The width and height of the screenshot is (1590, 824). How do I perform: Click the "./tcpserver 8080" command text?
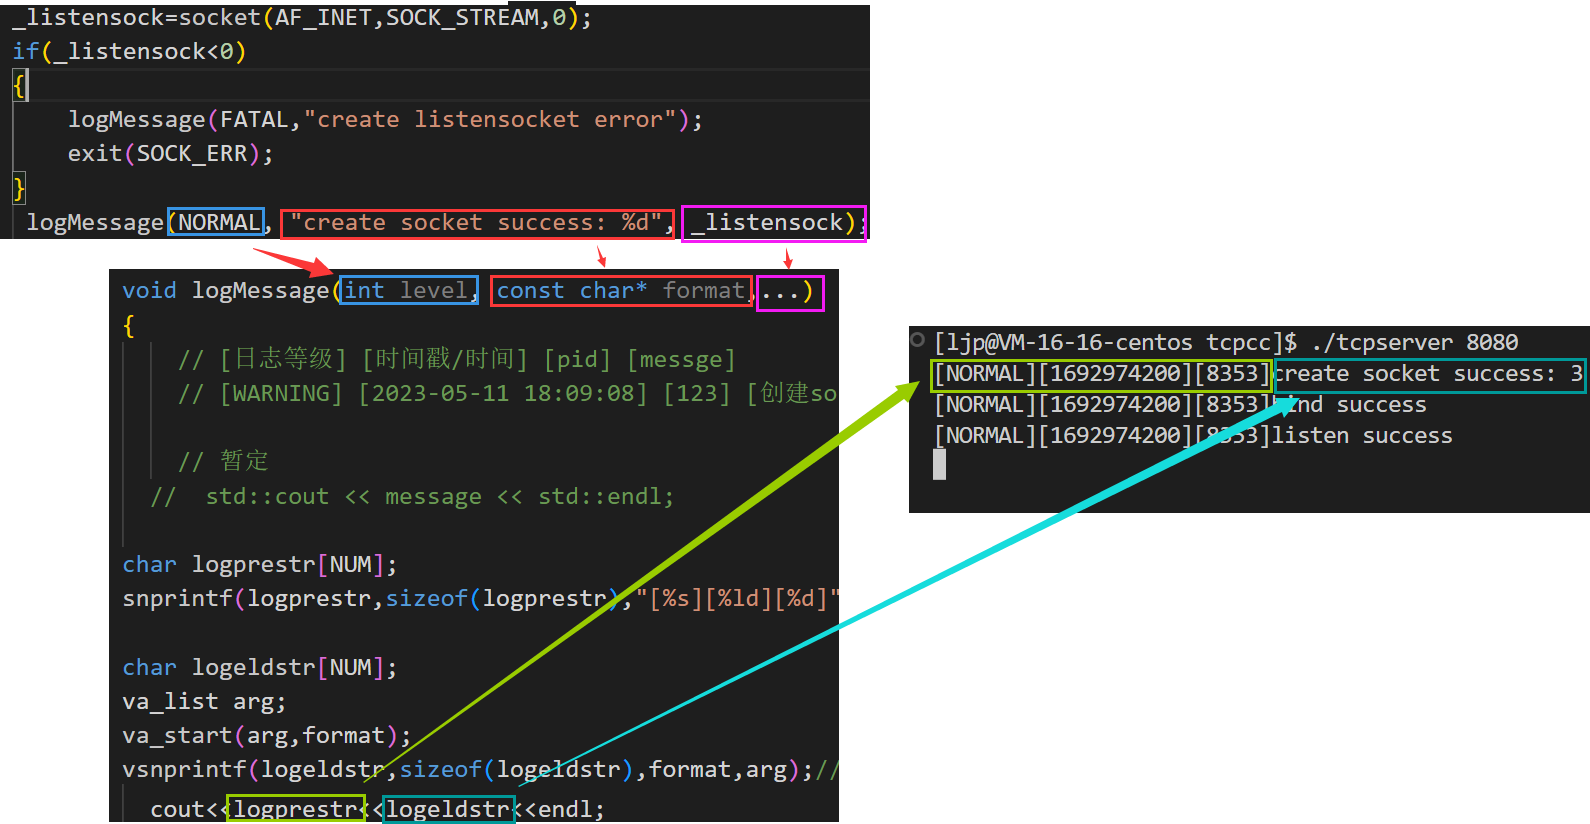tap(1414, 342)
